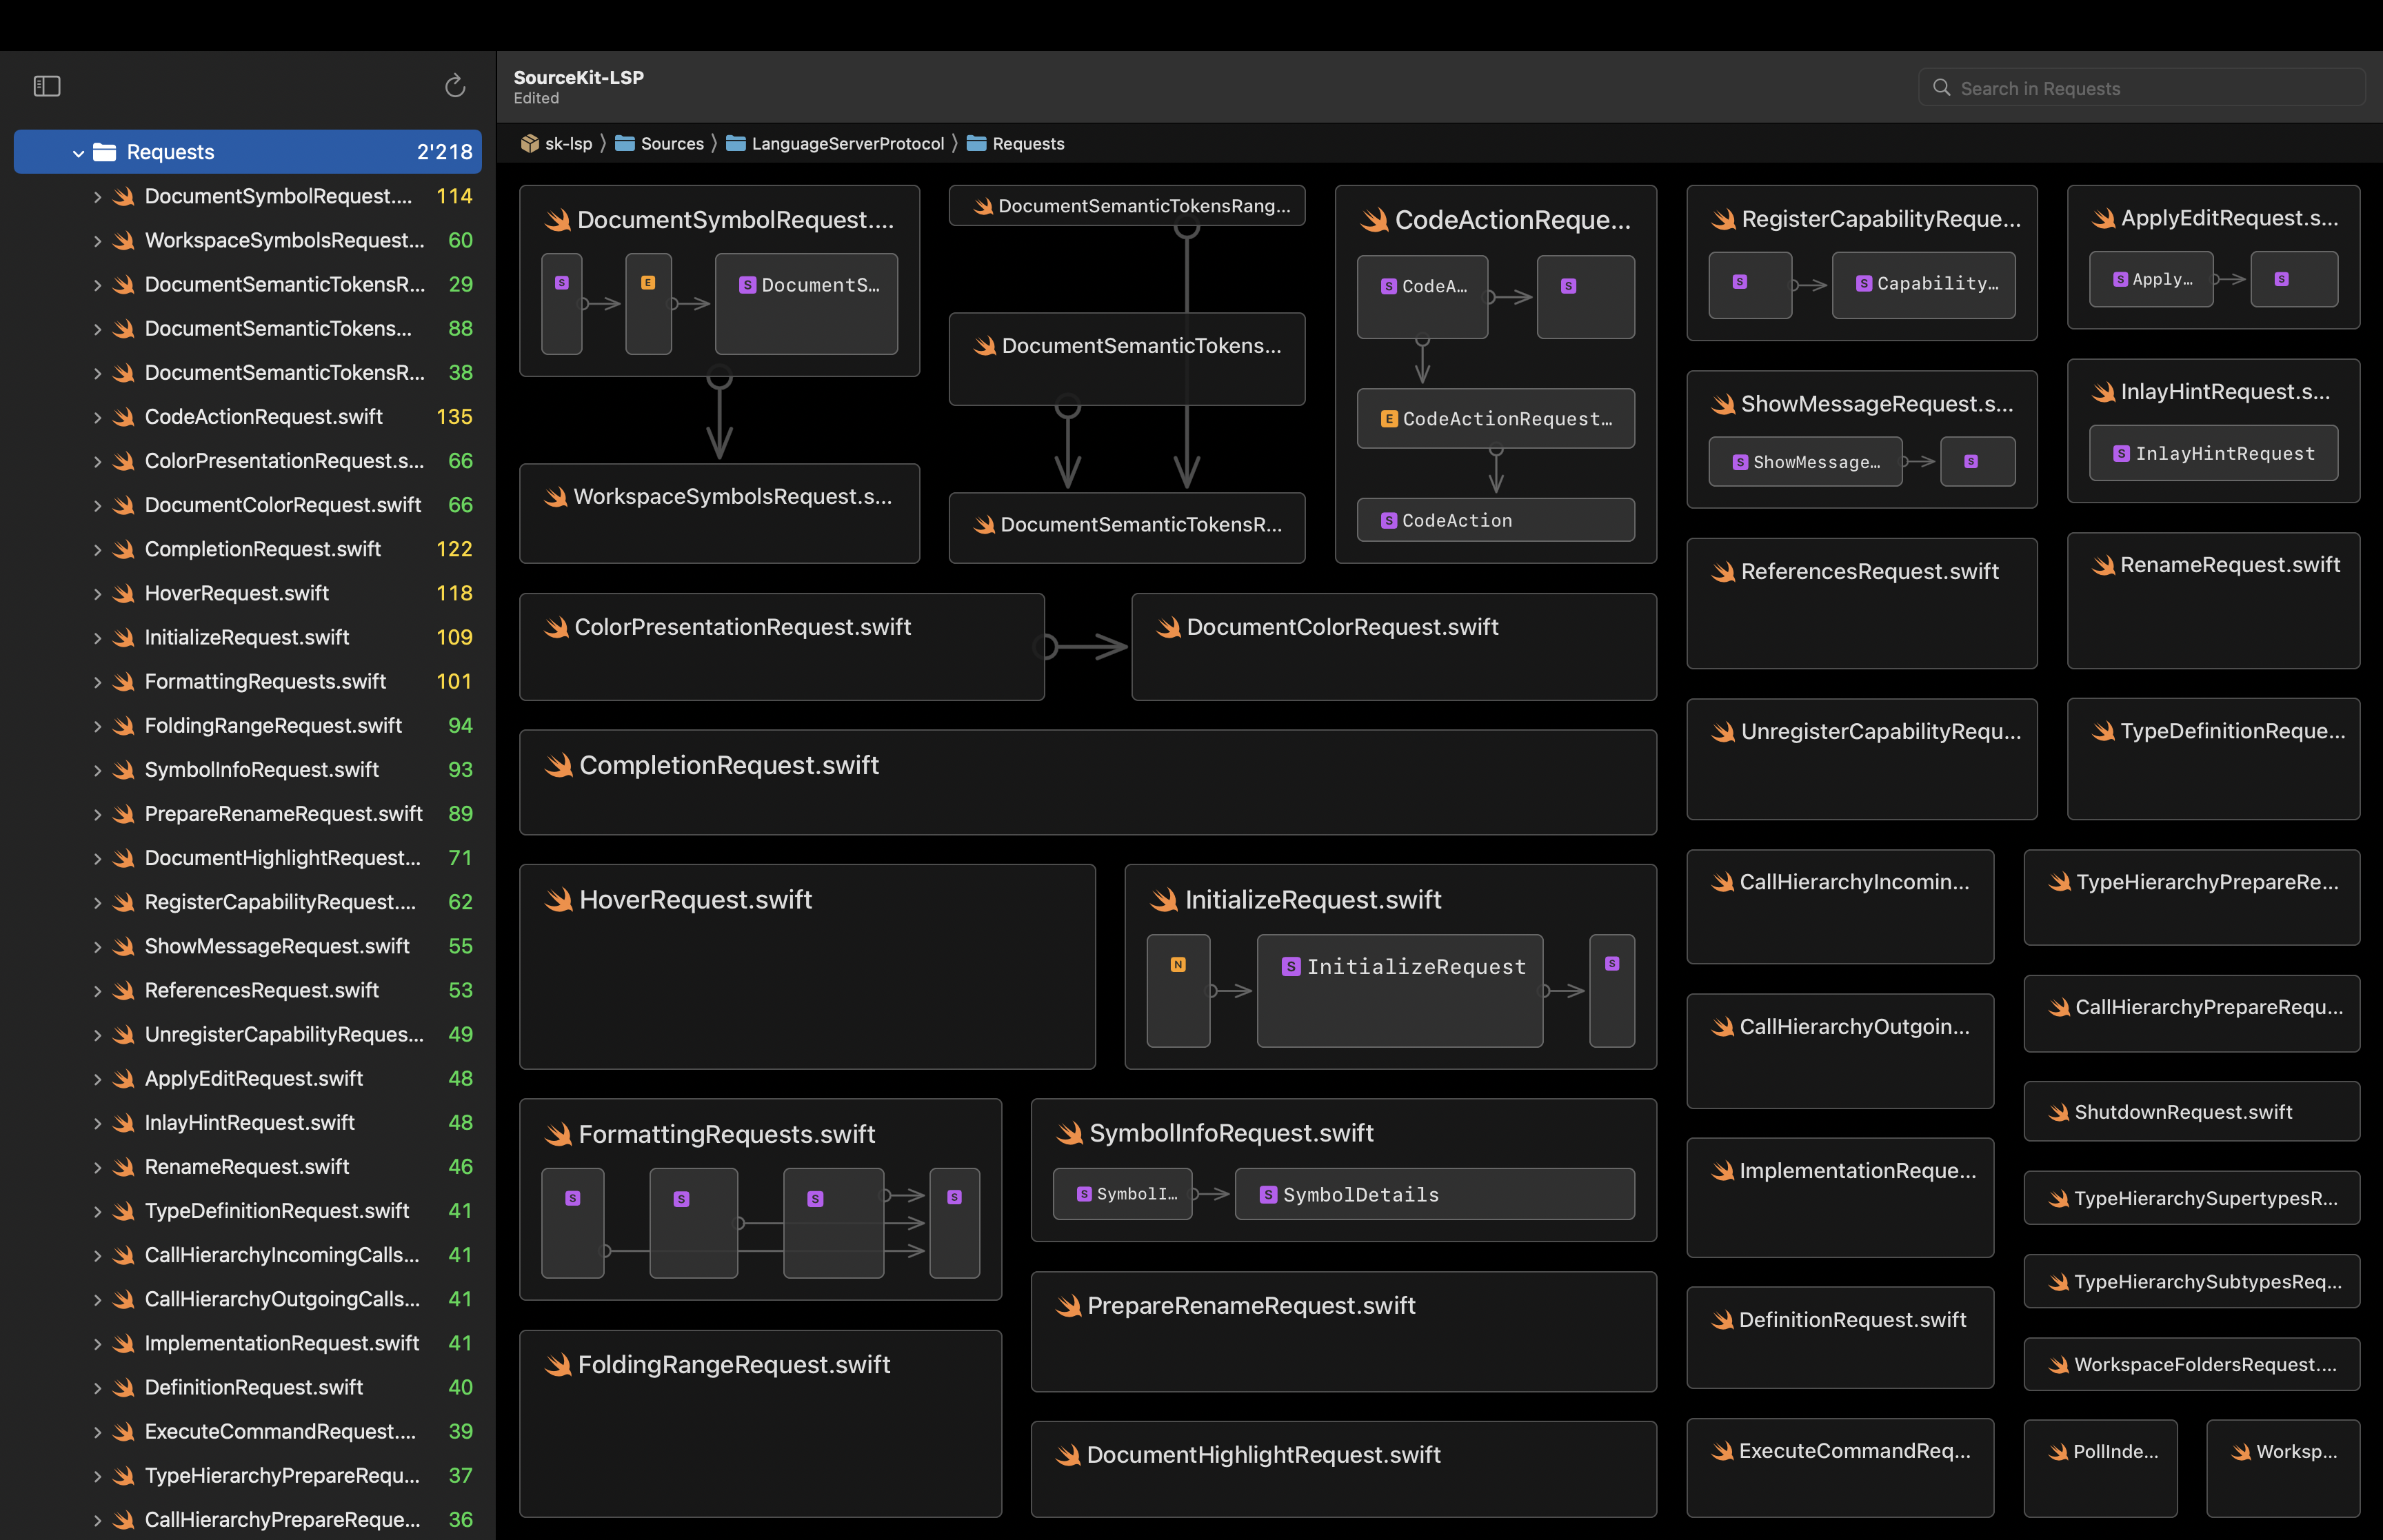This screenshot has width=2383, height=1540.
Task: Expand ShowMessageRequest.swift row chevron
Action: click(97, 947)
